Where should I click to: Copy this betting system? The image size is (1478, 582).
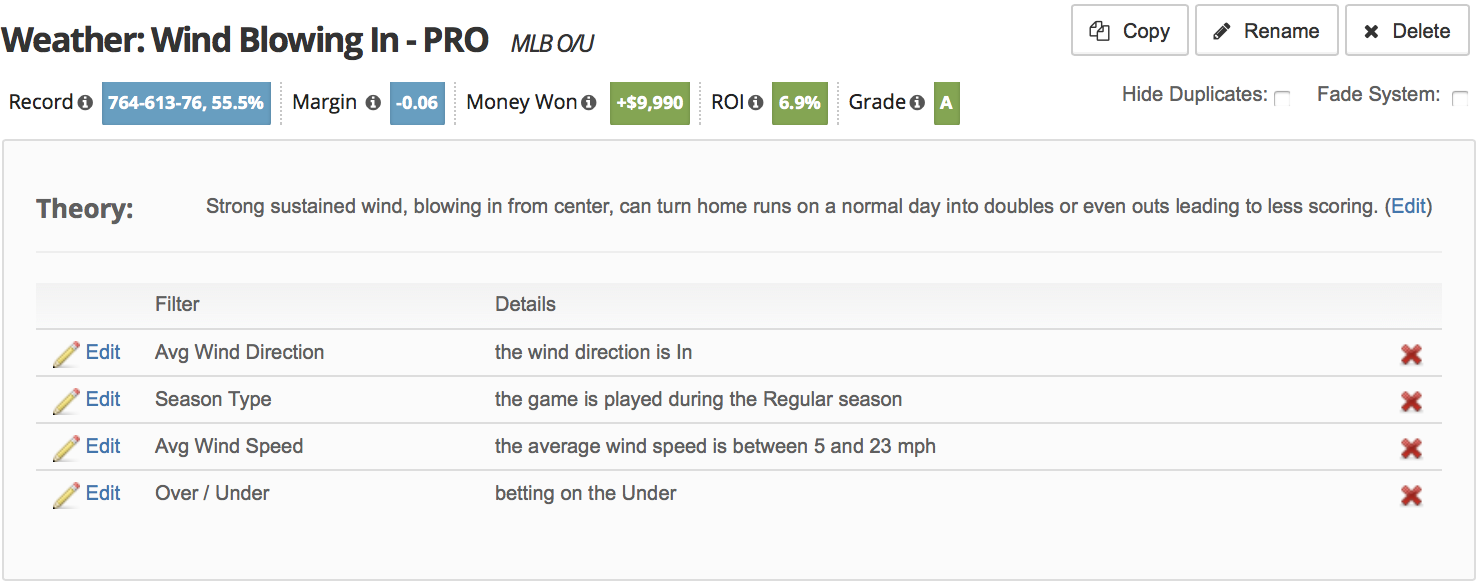(x=1129, y=31)
